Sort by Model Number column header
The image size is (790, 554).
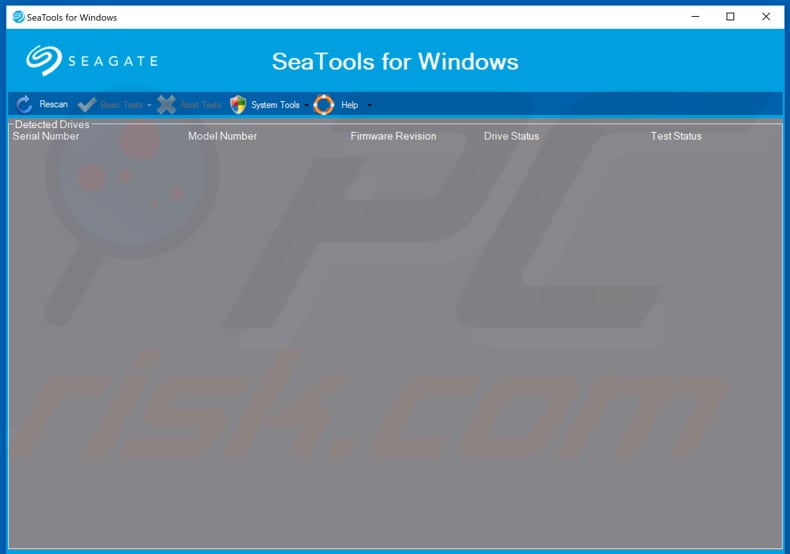tap(222, 136)
